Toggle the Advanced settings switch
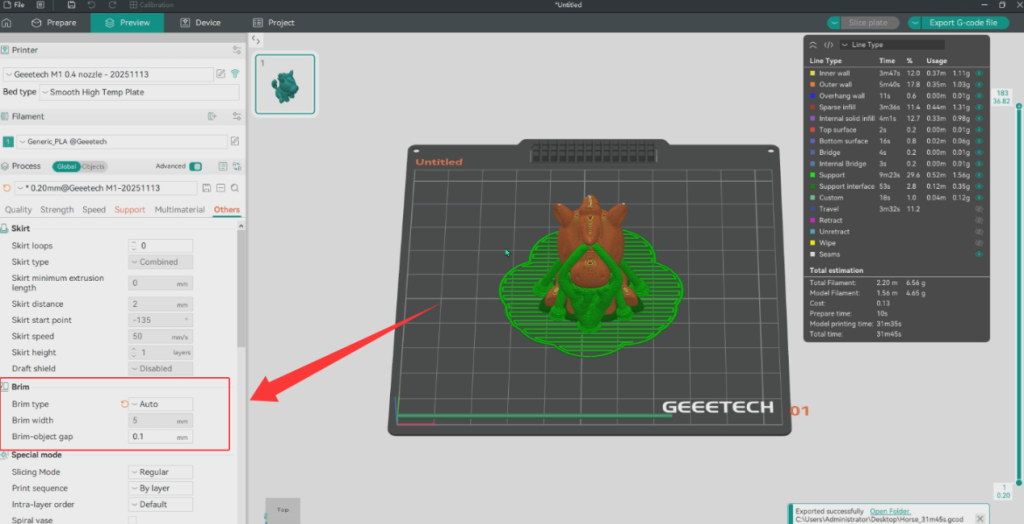 196,166
